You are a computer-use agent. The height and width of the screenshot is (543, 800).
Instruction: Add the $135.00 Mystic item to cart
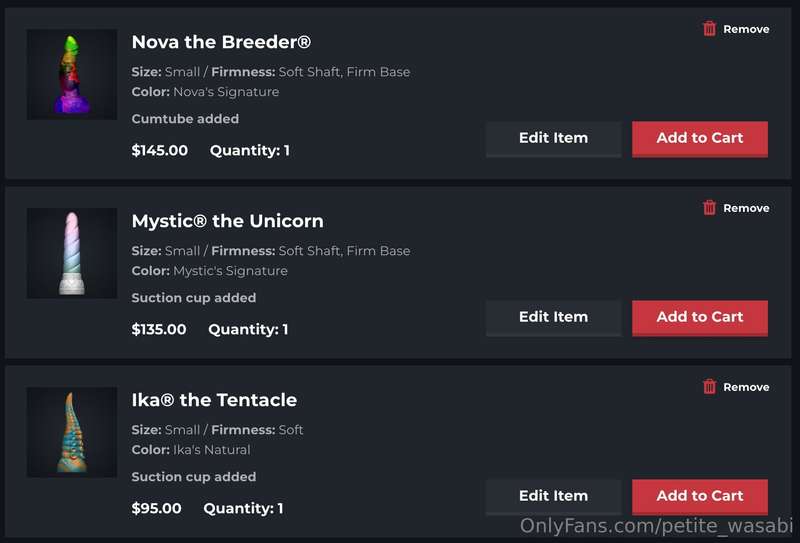699,318
